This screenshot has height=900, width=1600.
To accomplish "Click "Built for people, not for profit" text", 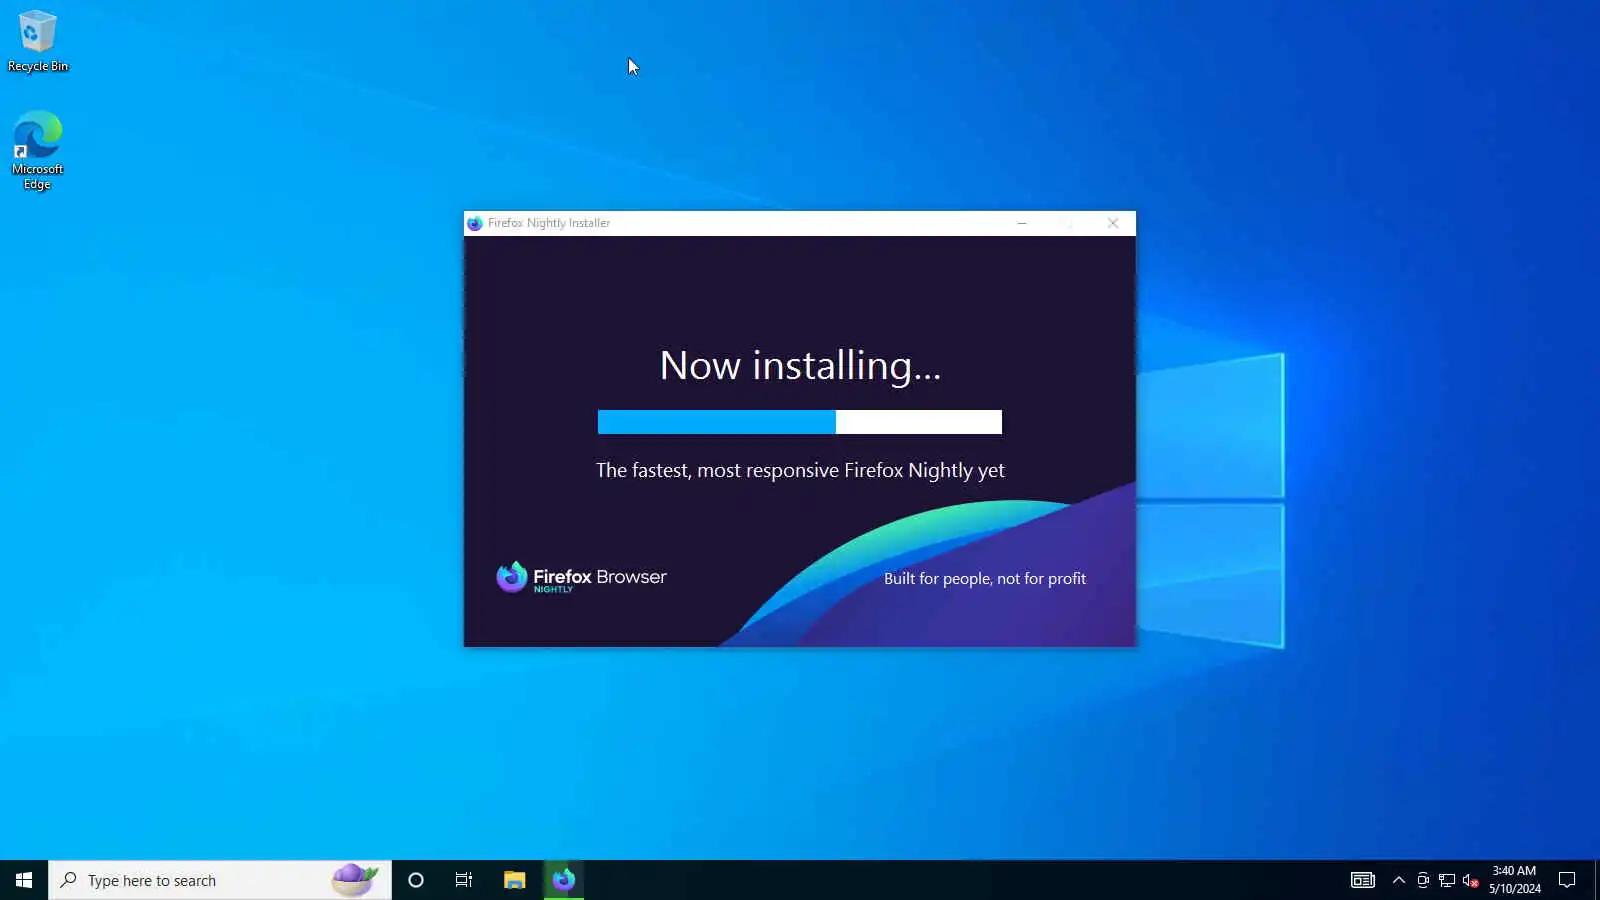I will pos(985,578).
